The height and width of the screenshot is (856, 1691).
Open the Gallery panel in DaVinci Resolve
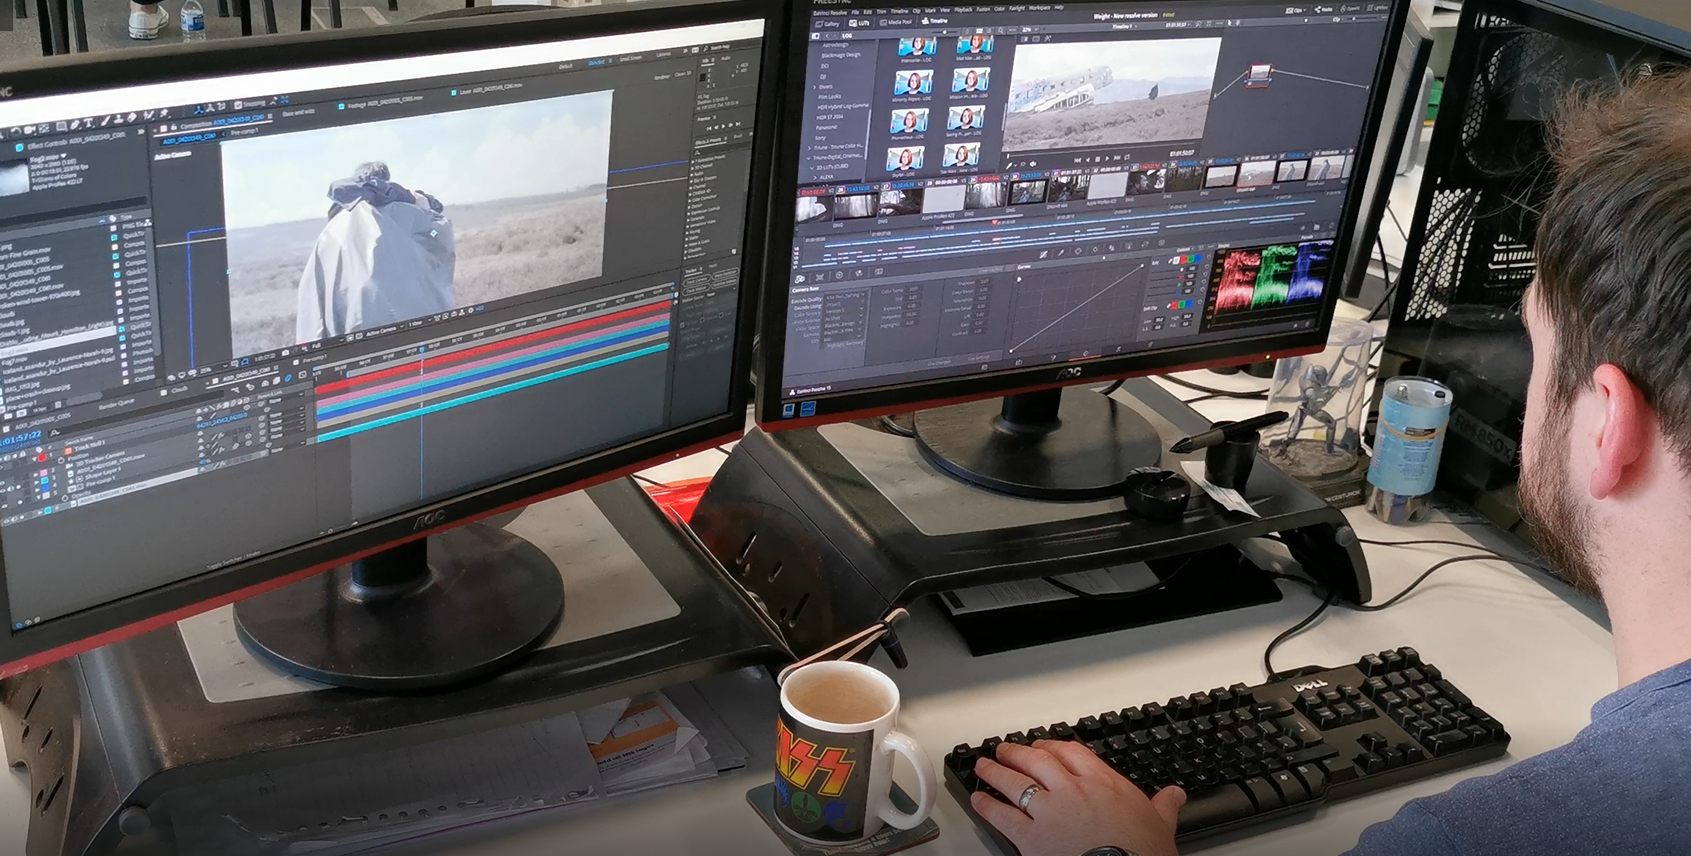(829, 24)
